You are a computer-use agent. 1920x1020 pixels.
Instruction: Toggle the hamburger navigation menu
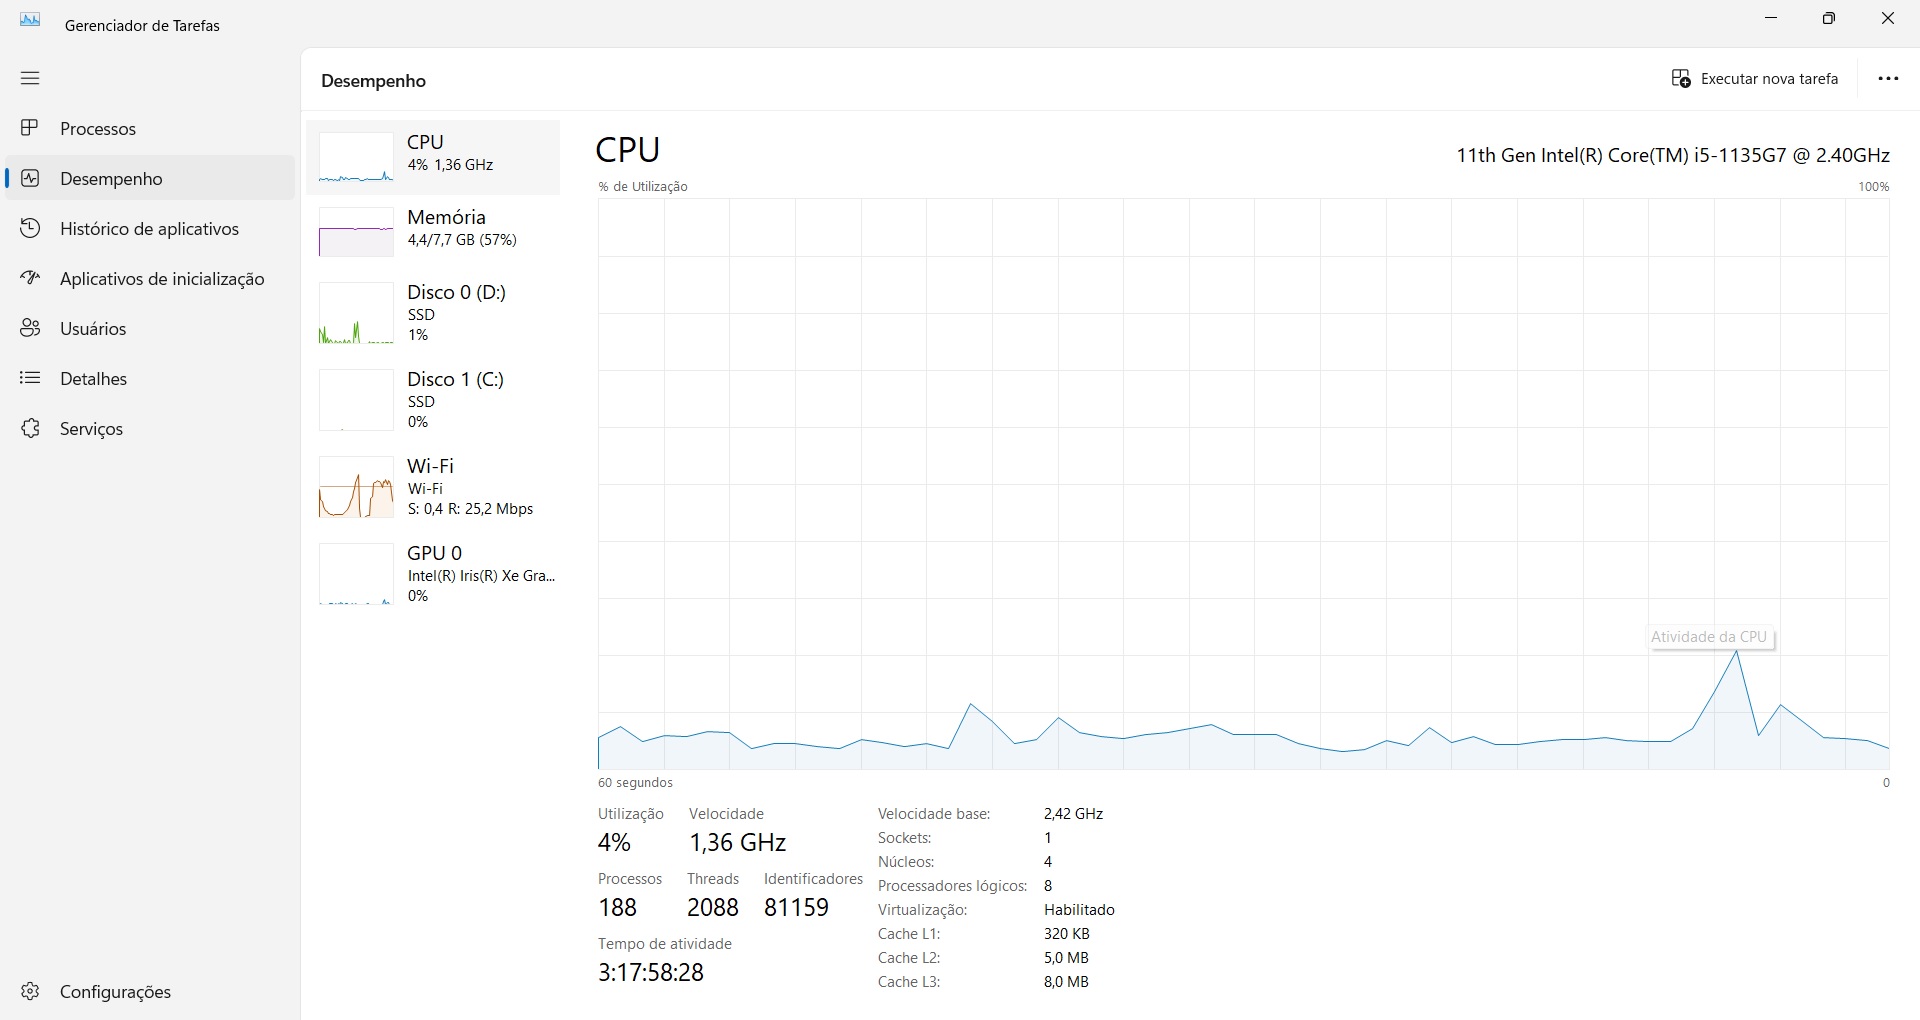pyautogui.click(x=30, y=78)
